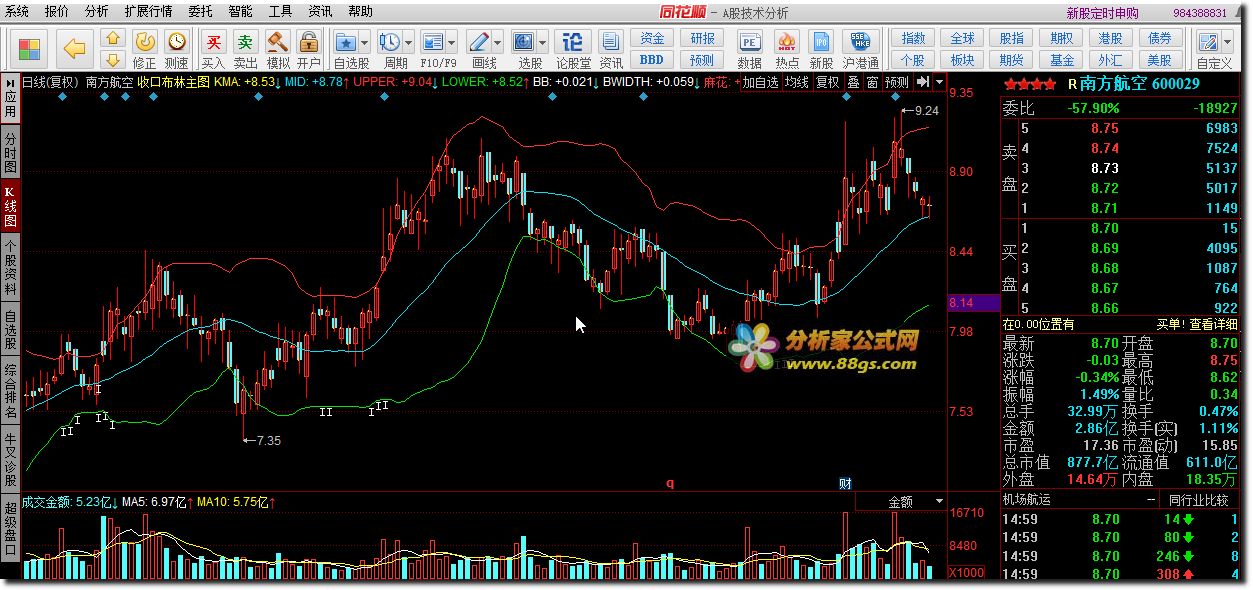Switch to the 综合排名 sidebar tab
The height and width of the screenshot is (590, 1253).
point(10,390)
